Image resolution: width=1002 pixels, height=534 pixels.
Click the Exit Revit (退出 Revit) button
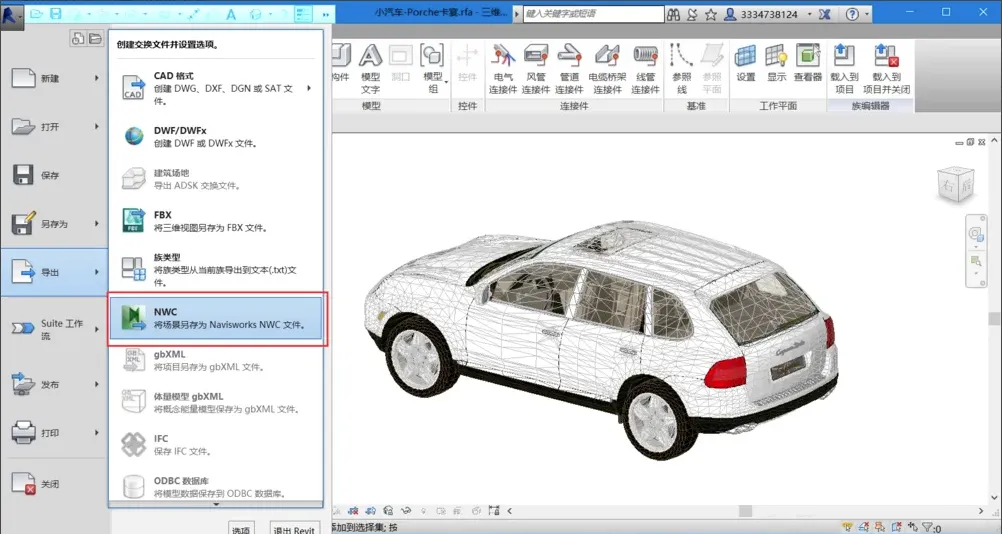point(294,529)
